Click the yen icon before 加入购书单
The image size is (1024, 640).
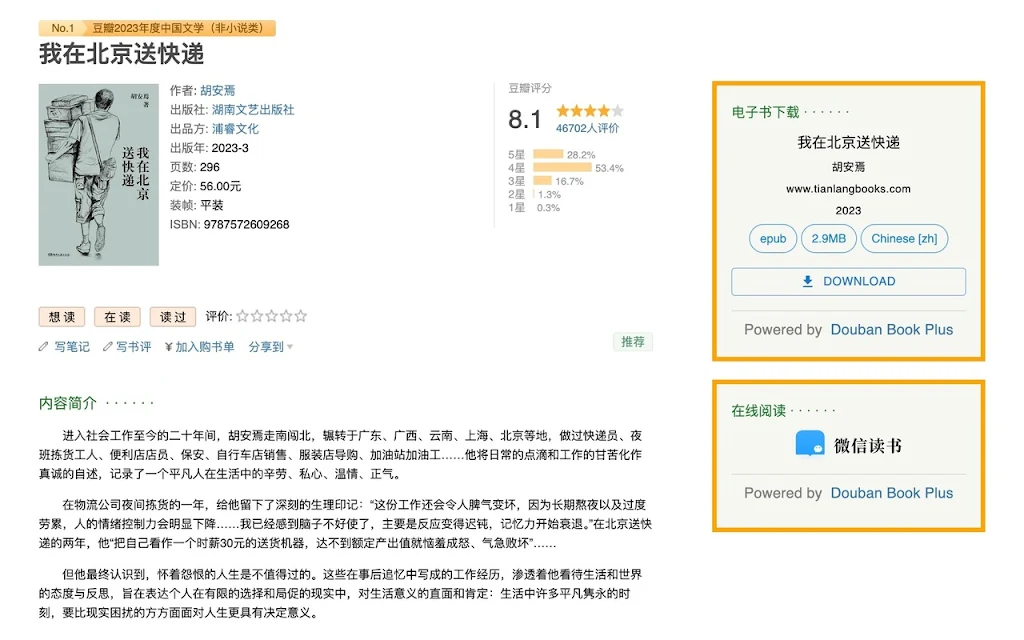(x=168, y=347)
